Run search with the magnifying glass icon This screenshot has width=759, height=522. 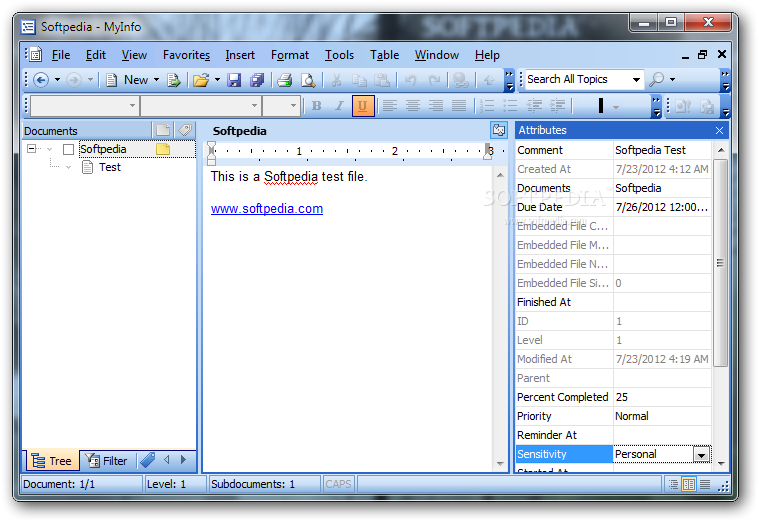pyautogui.click(x=656, y=79)
